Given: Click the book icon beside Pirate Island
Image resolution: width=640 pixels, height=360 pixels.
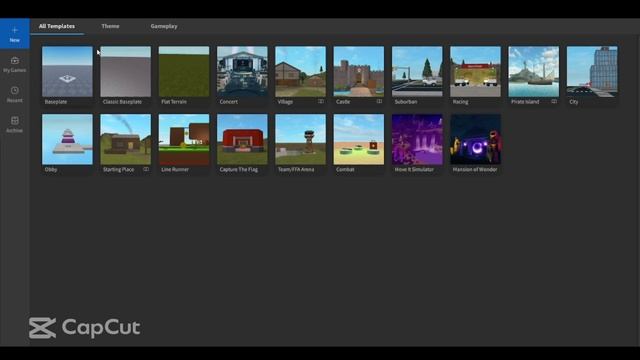Looking at the screenshot, I should coord(554,101).
